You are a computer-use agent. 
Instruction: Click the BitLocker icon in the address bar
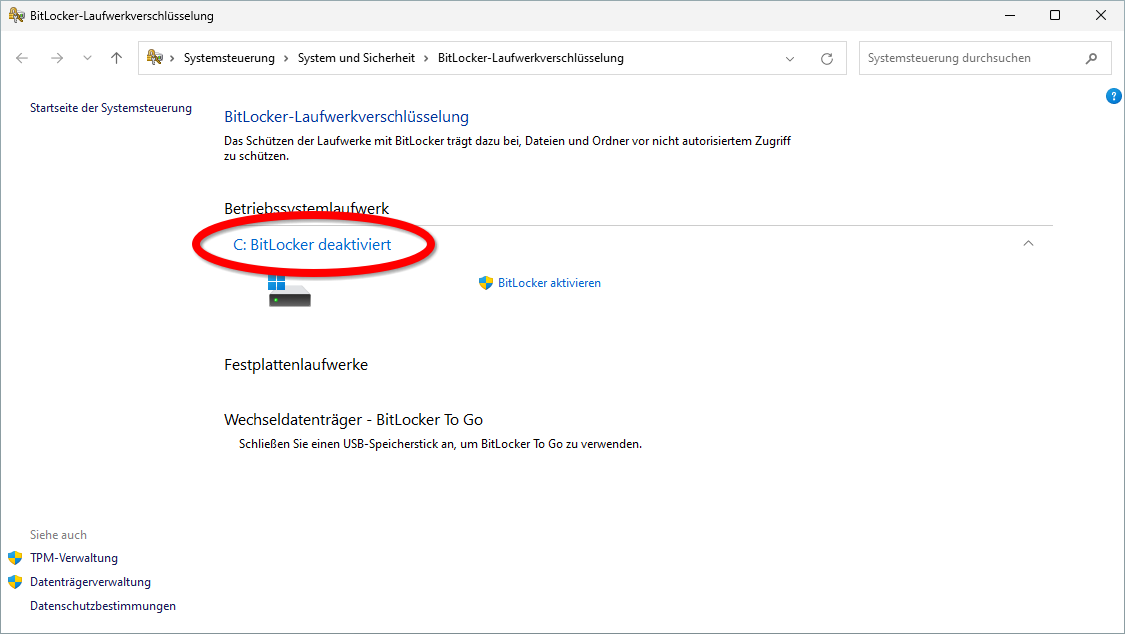pyautogui.click(x=153, y=57)
